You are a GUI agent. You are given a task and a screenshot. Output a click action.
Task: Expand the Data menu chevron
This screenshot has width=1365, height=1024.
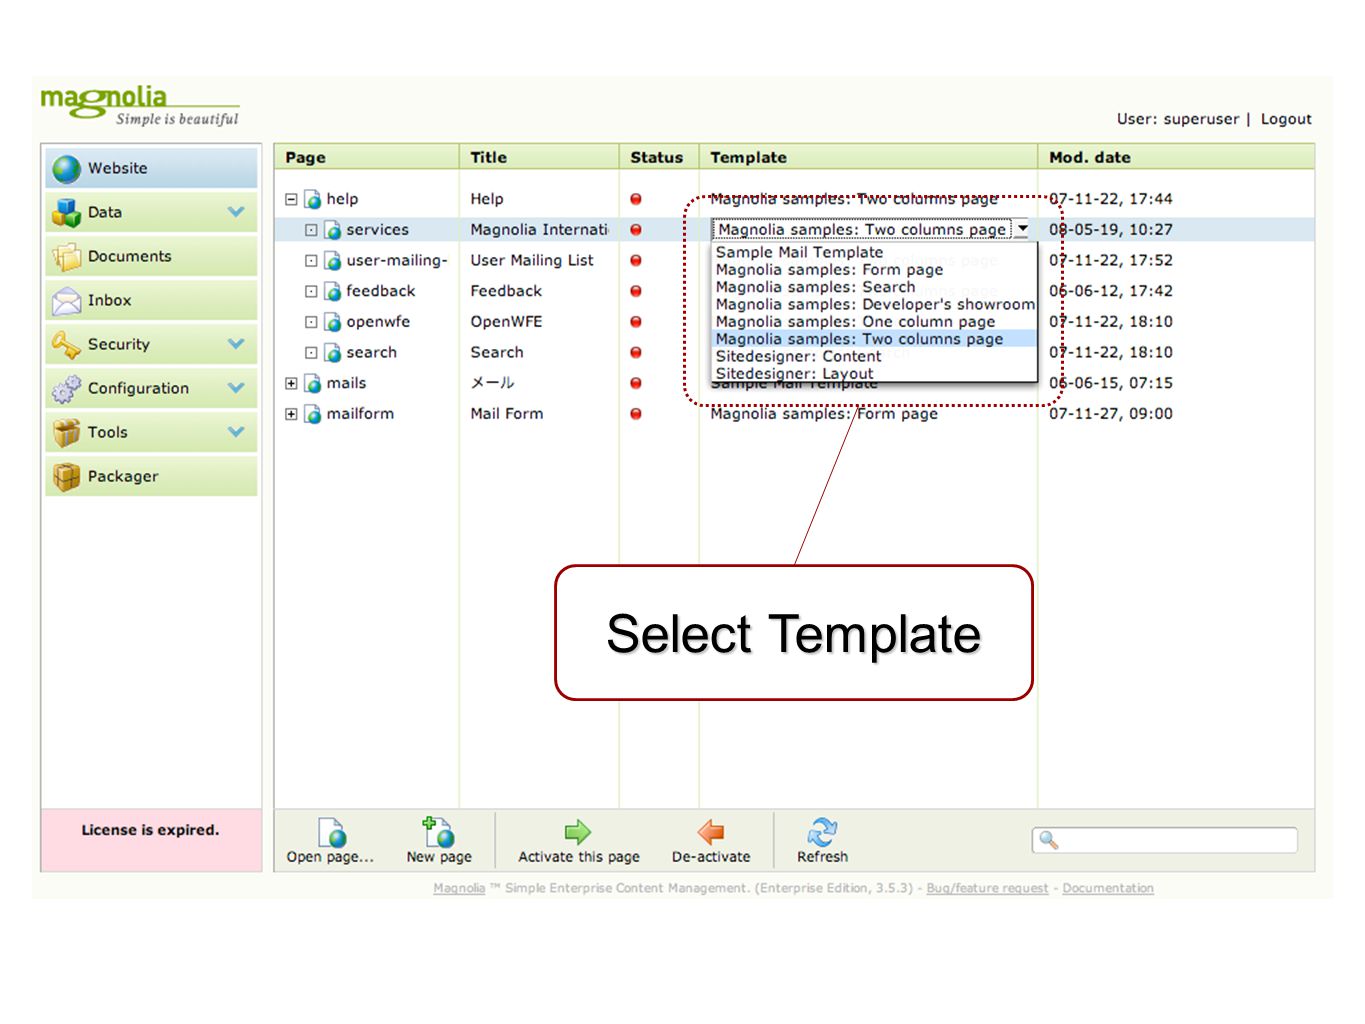[x=236, y=212]
